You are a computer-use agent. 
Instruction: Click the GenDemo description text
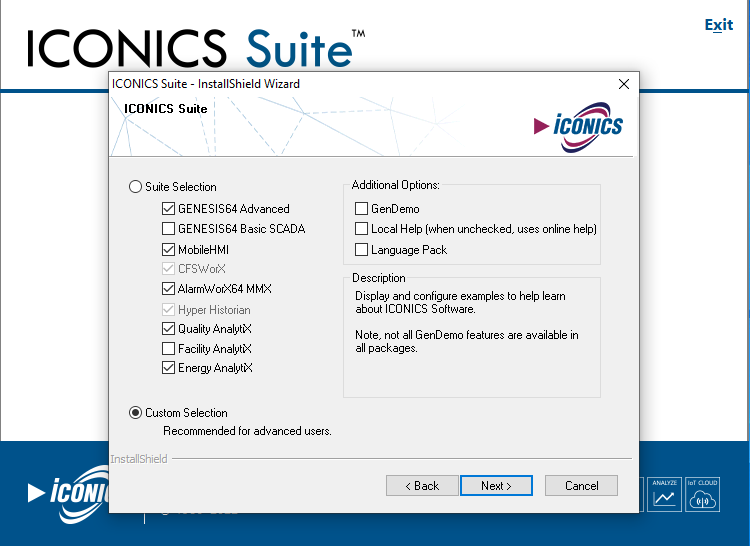click(x=467, y=322)
